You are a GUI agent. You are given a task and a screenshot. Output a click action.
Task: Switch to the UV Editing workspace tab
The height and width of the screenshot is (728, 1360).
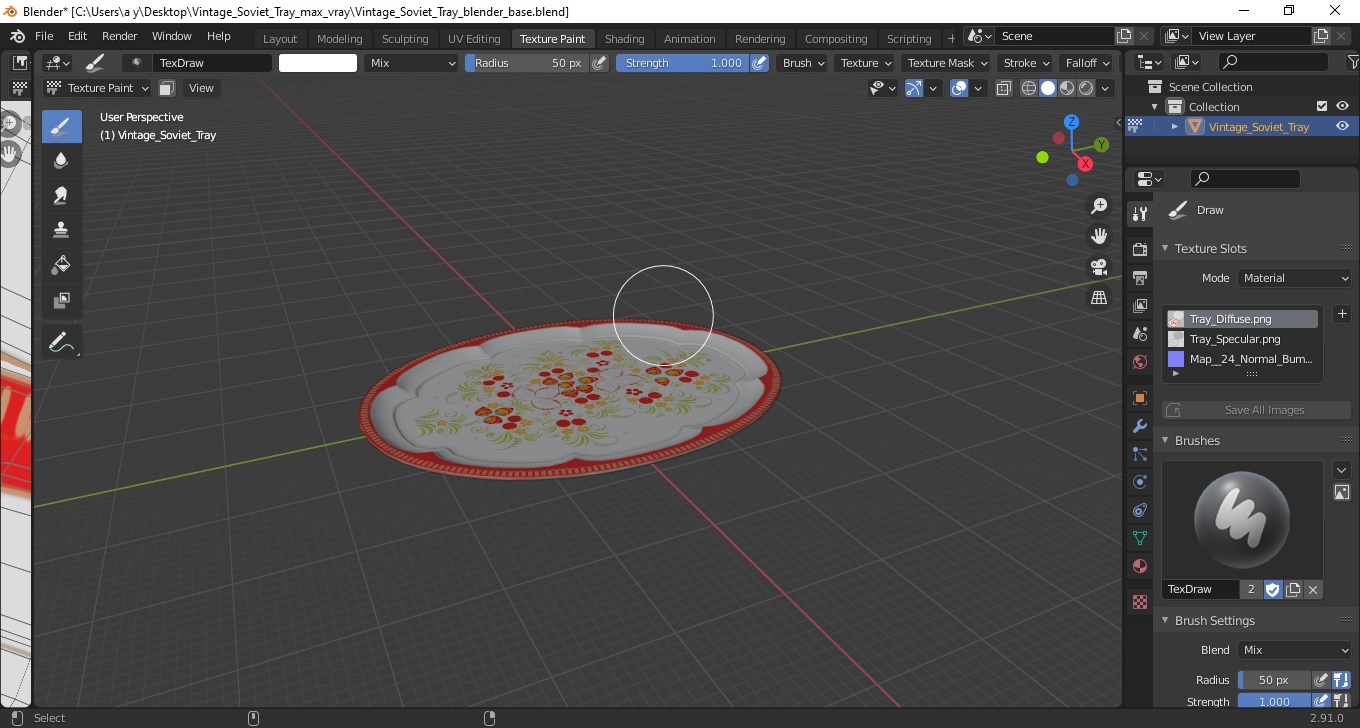coord(474,39)
